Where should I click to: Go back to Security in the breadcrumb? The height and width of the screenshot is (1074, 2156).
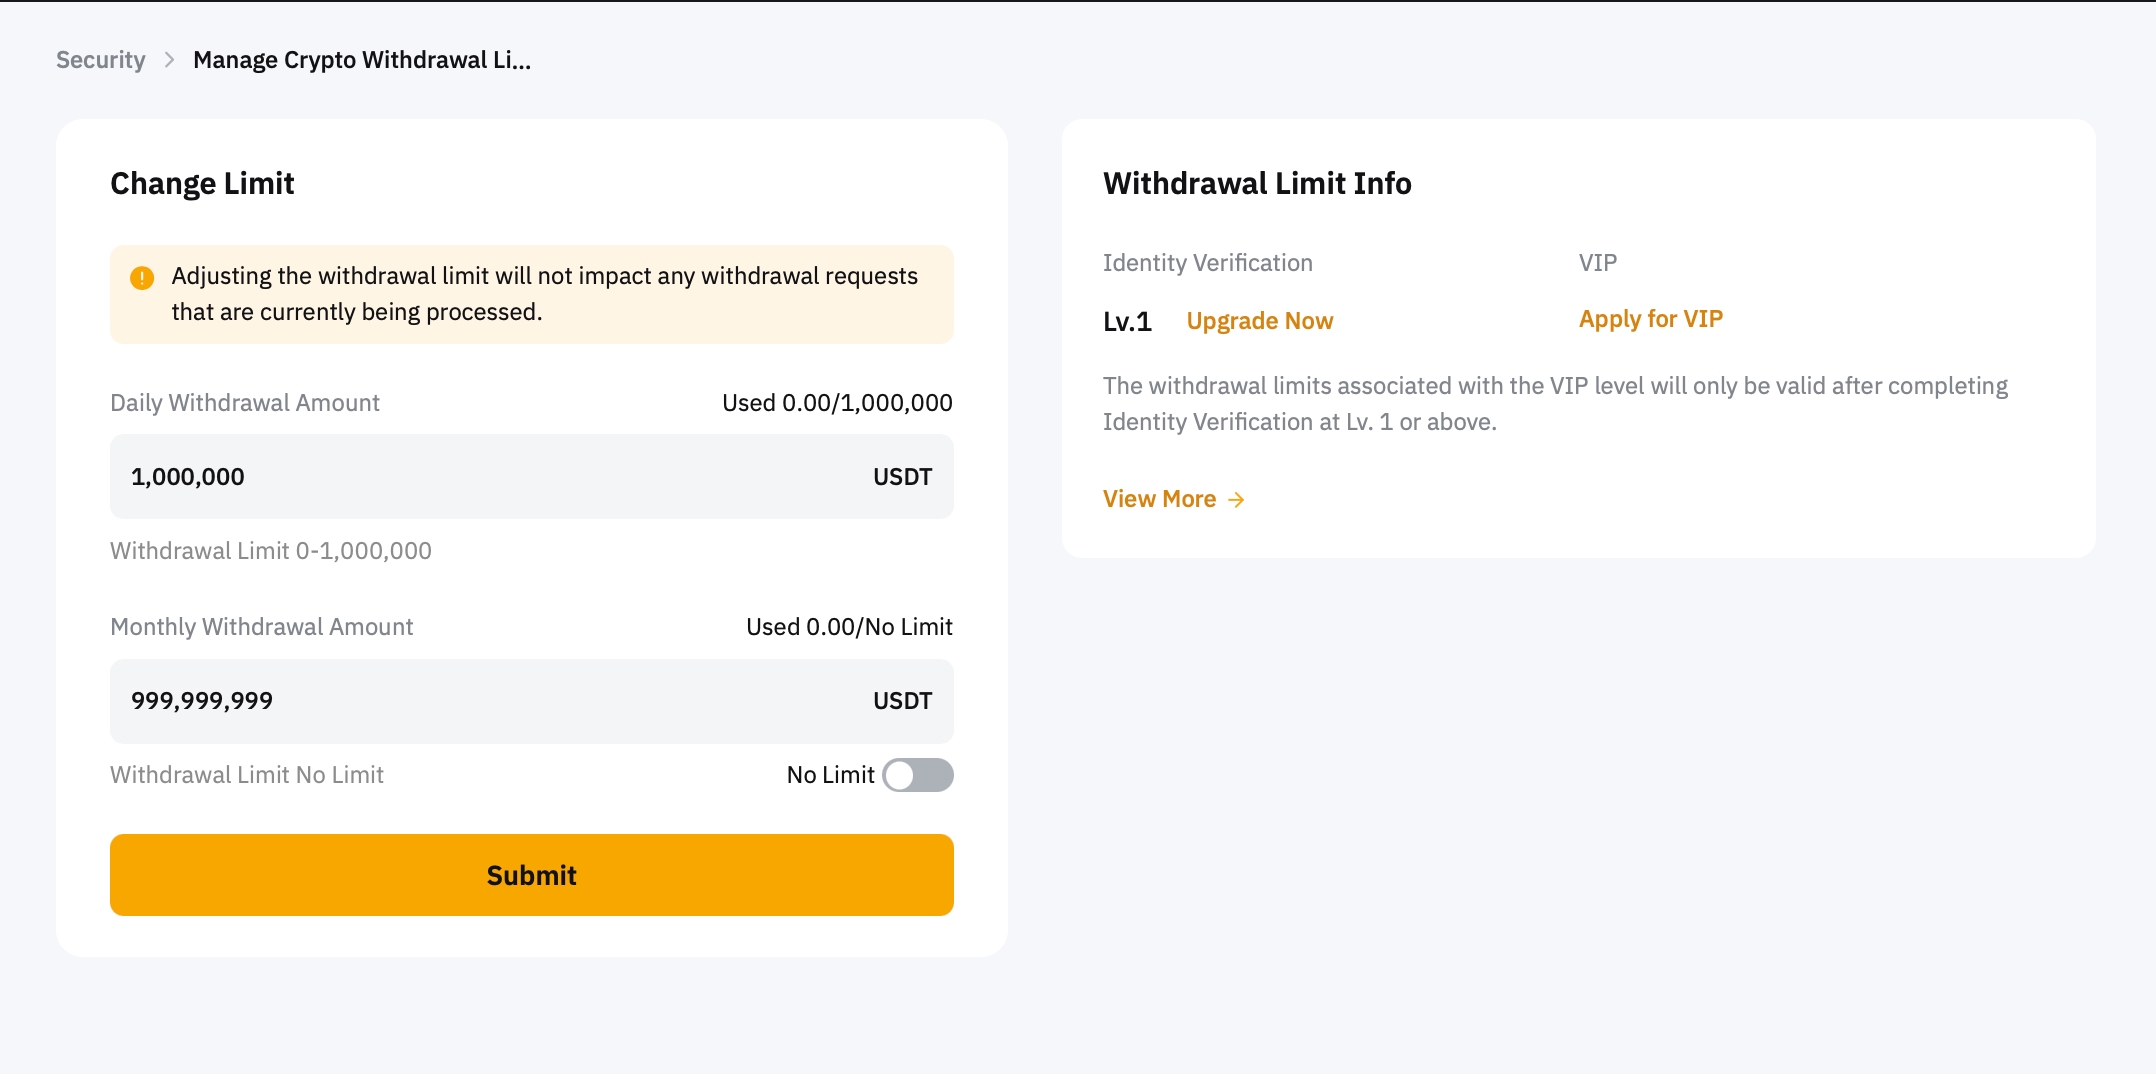pyautogui.click(x=100, y=60)
